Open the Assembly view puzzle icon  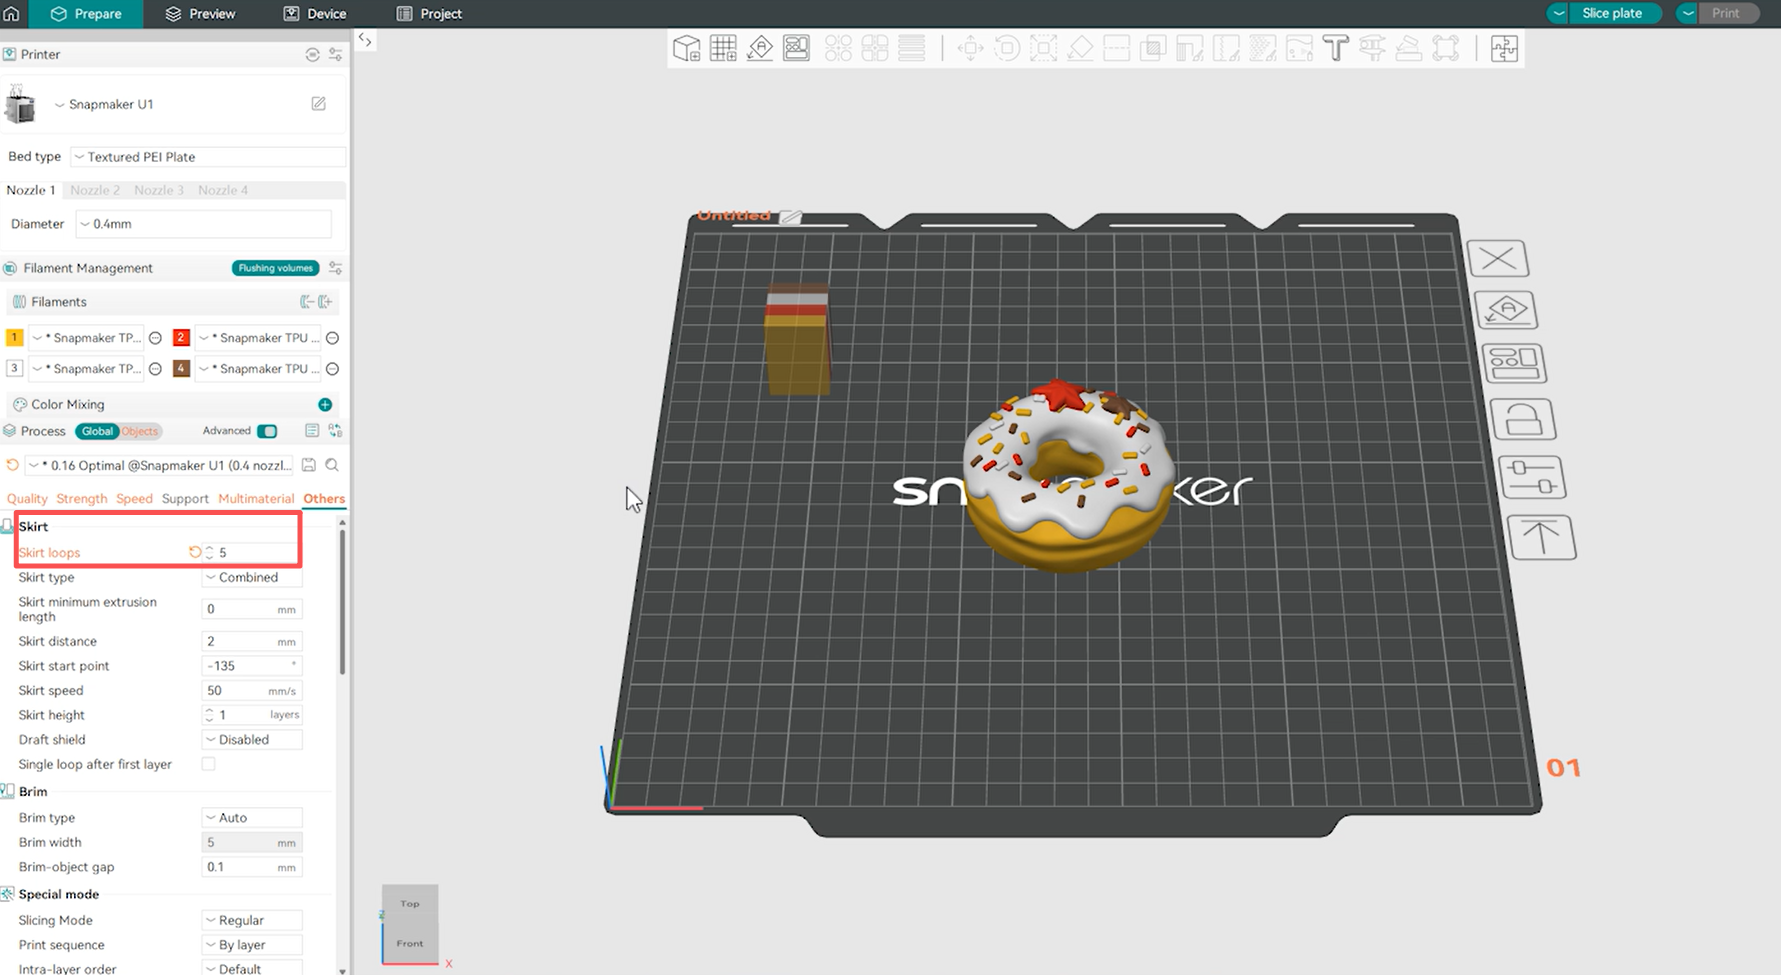tap(1504, 48)
